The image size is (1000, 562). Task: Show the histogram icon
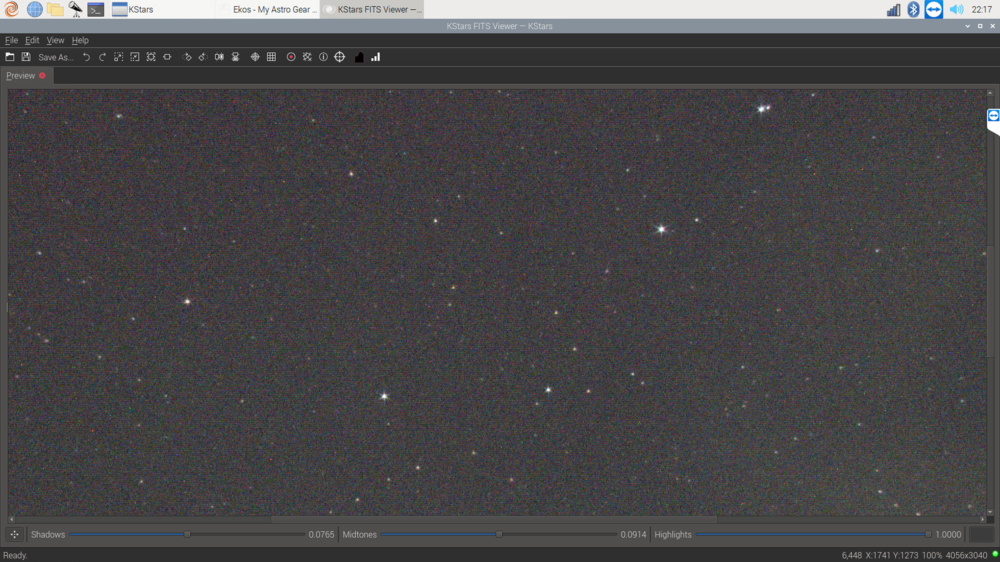(359, 57)
